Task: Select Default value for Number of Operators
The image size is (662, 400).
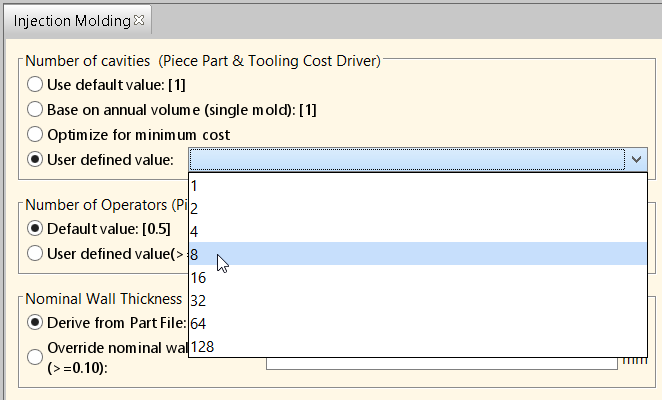Action: point(35,229)
